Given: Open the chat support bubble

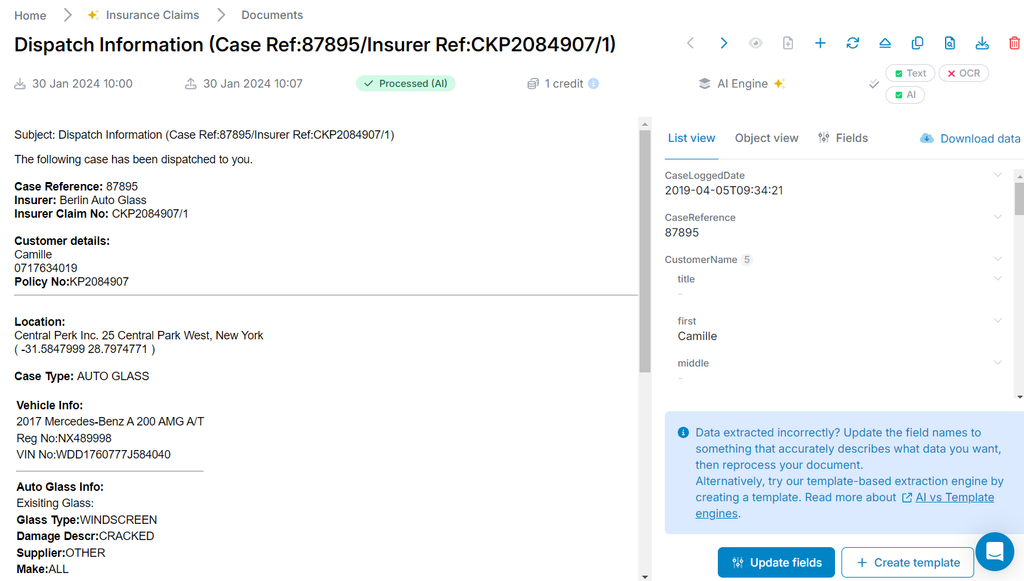Looking at the screenshot, I should [x=994, y=551].
